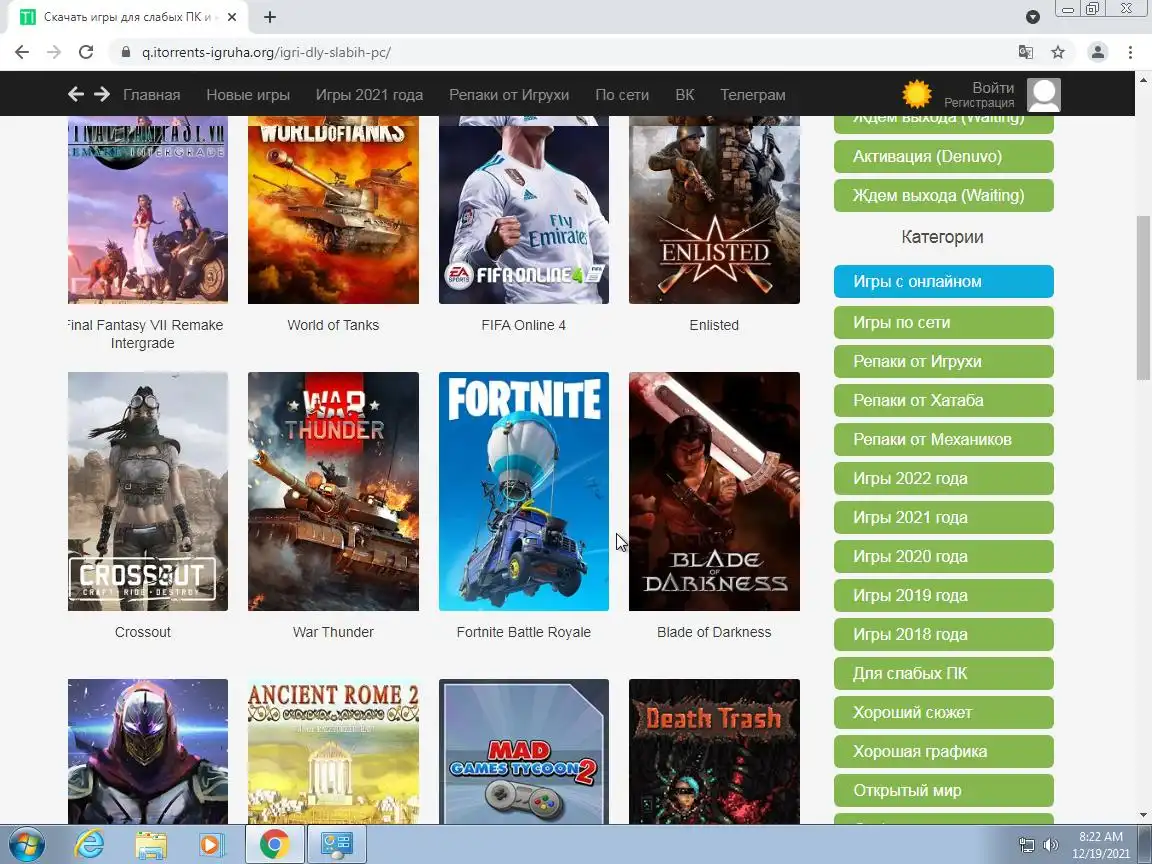Click the Активация (Denuvo) button

point(943,156)
